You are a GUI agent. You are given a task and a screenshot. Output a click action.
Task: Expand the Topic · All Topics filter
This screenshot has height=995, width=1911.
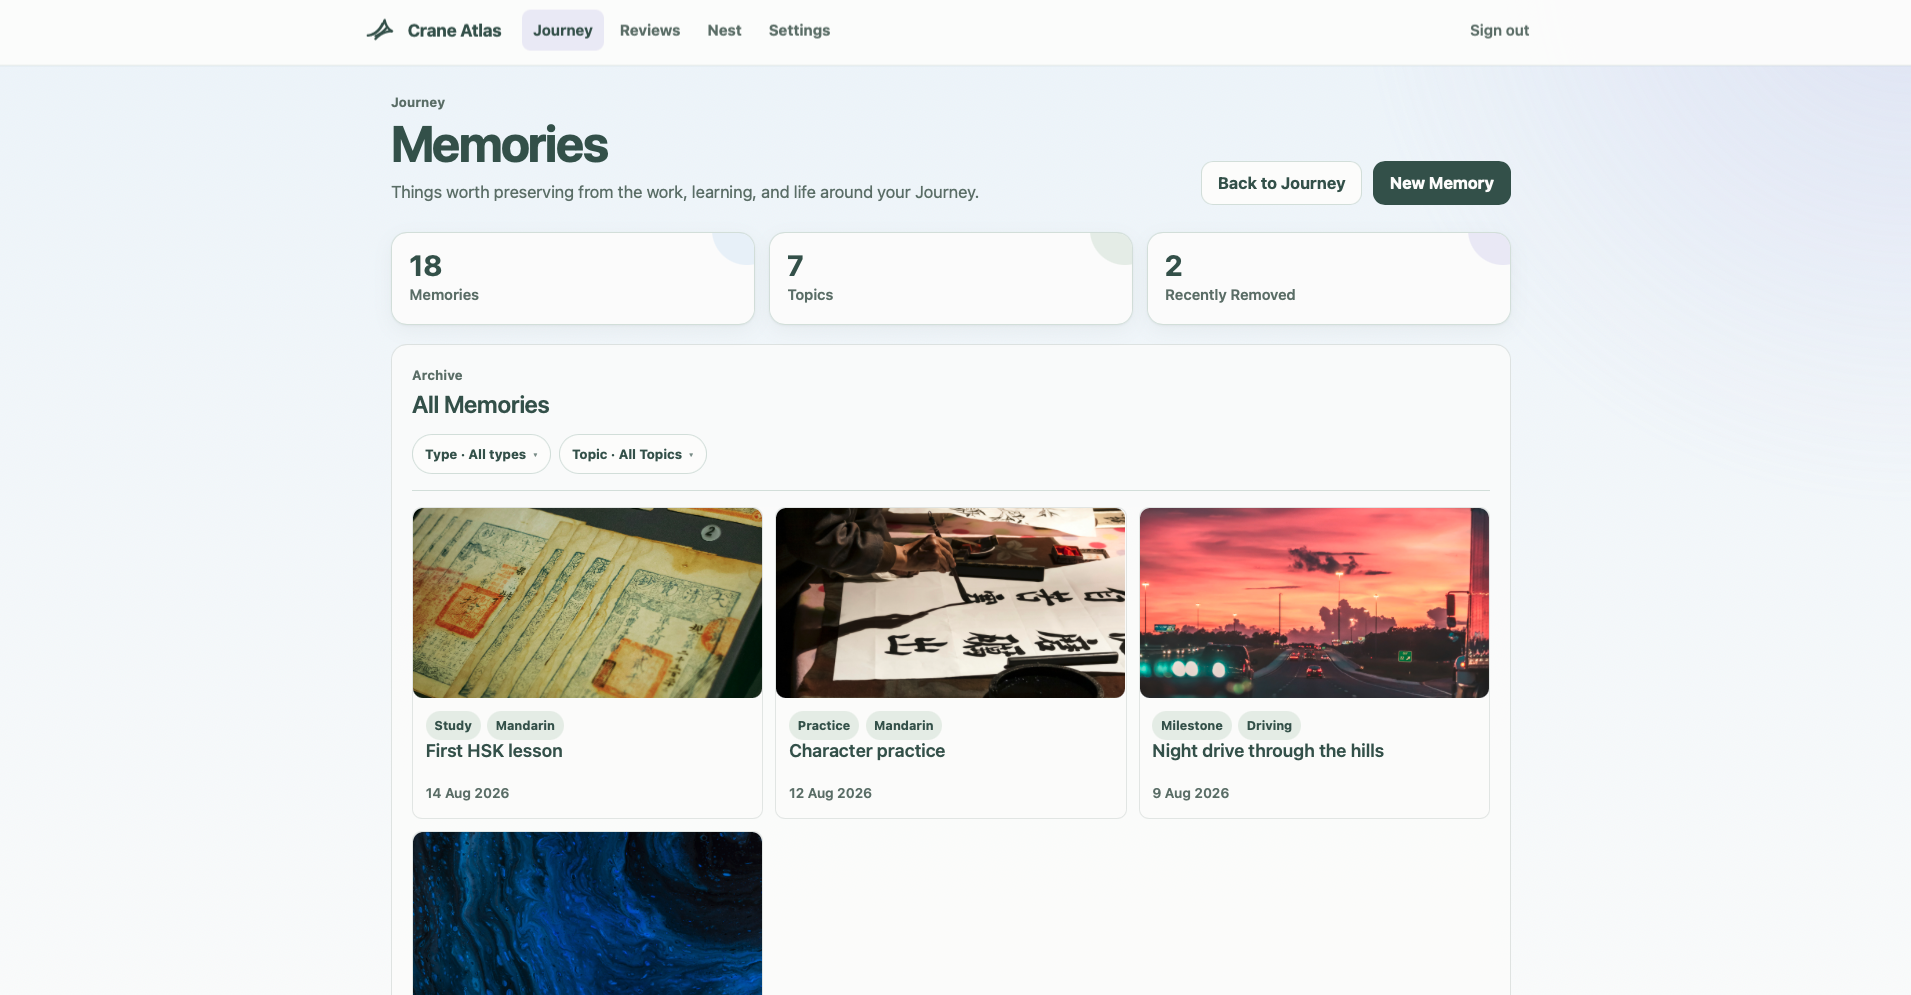coord(633,454)
